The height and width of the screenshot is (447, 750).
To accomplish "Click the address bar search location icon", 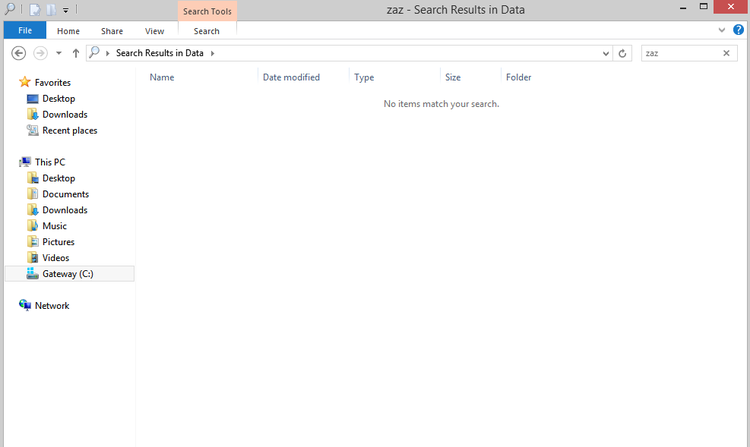I will coord(95,52).
